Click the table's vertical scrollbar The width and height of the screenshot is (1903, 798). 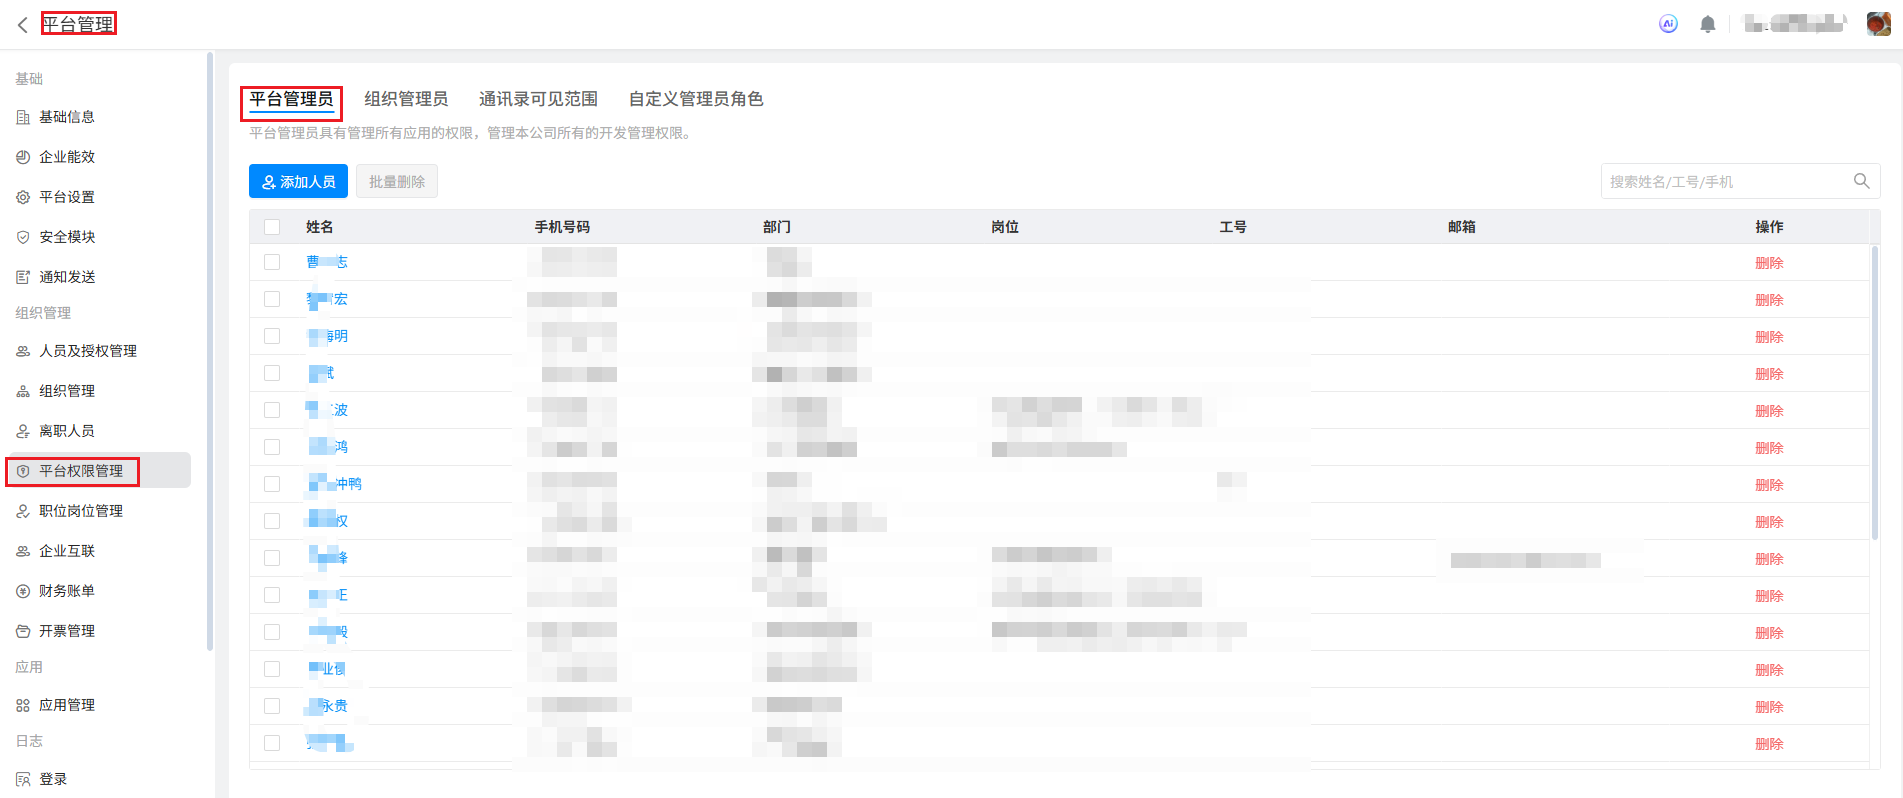tap(1875, 392)
